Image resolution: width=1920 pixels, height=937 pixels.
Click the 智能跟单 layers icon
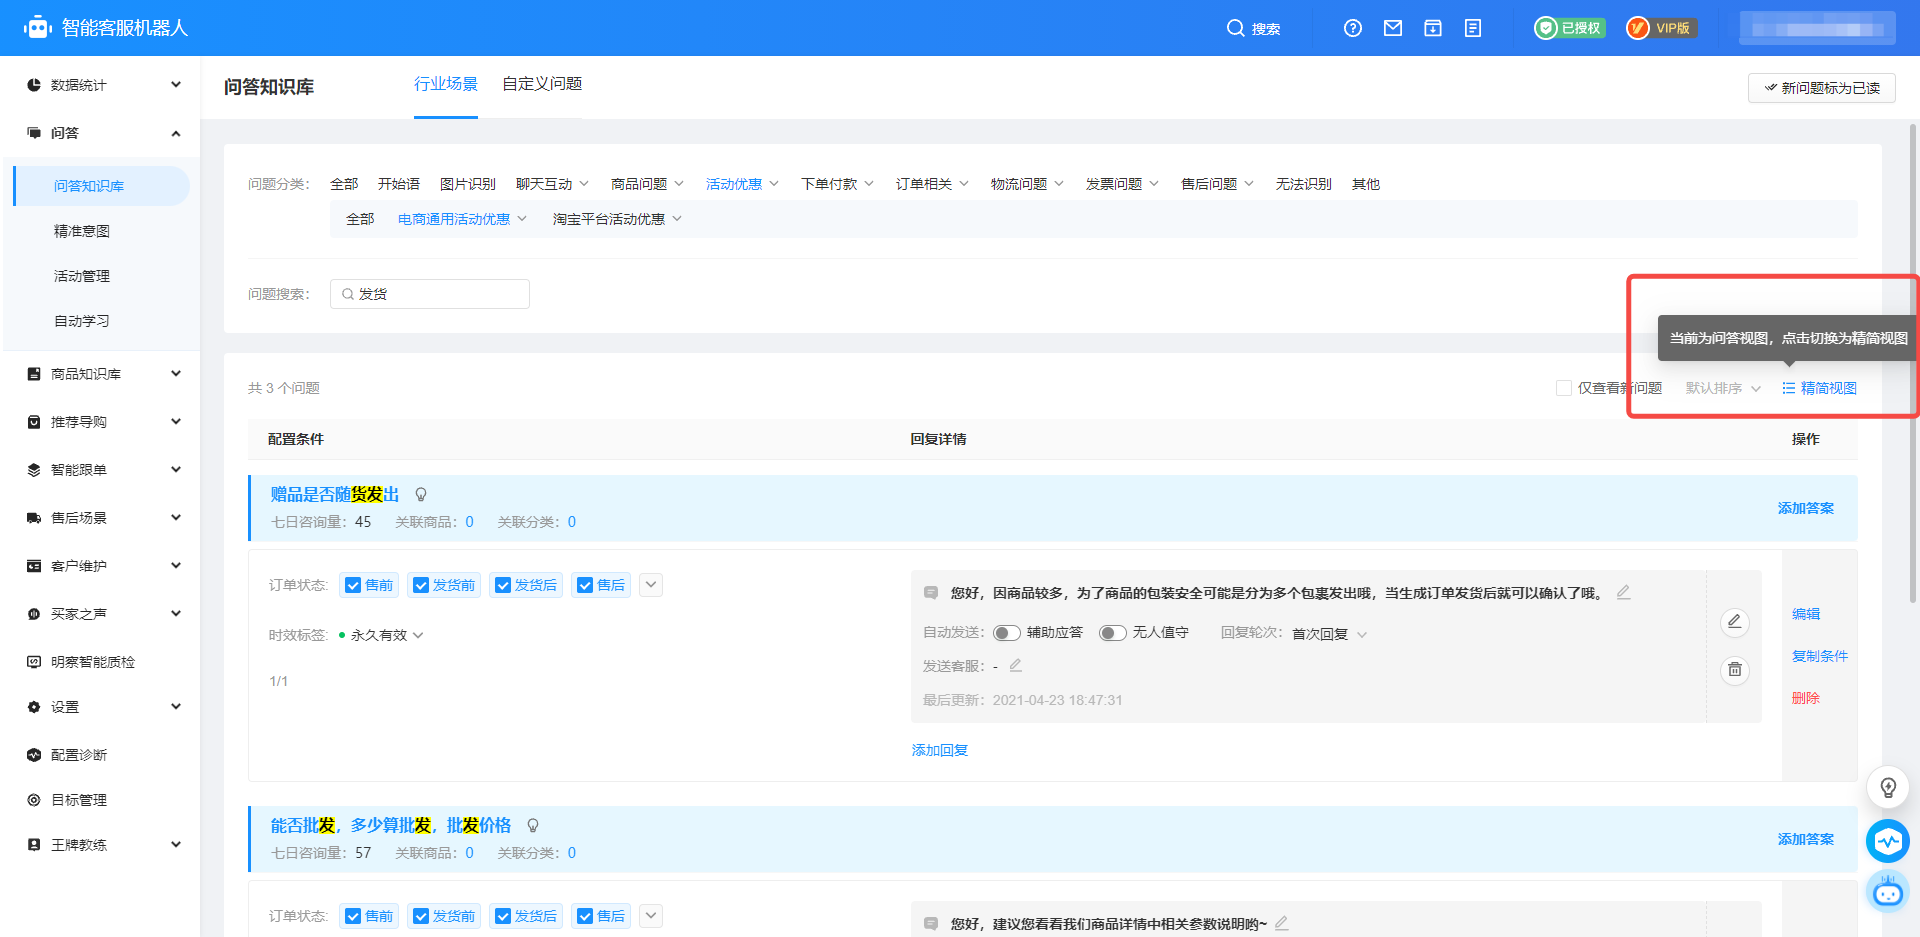(x=34, y=470)
